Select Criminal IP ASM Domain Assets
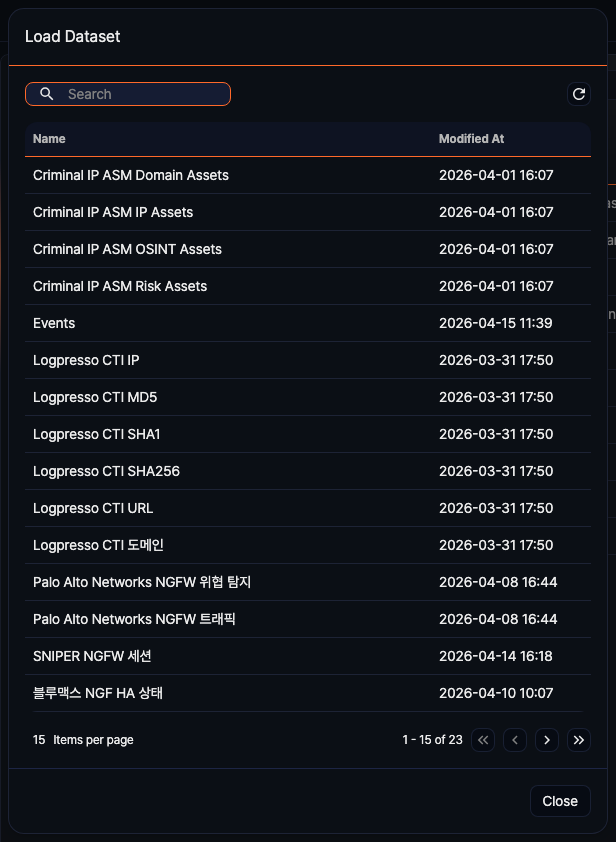The width and height of the screenshot is (616, 842). click(x=131, y=175)
